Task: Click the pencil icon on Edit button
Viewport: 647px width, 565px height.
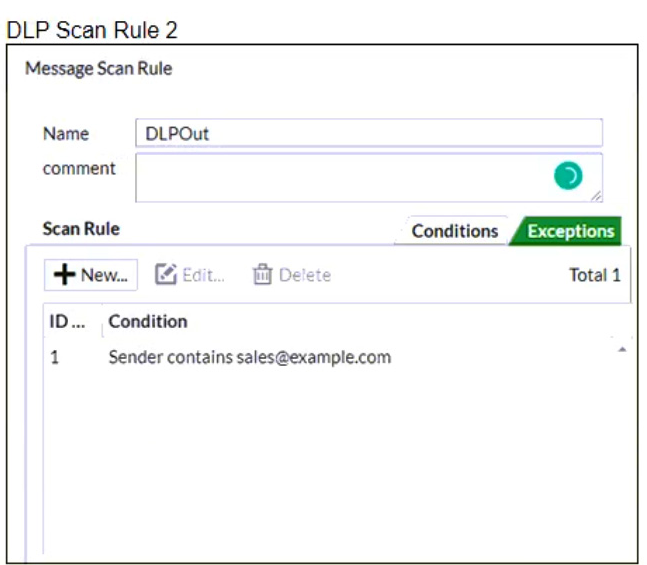Action: pos(167,275)
